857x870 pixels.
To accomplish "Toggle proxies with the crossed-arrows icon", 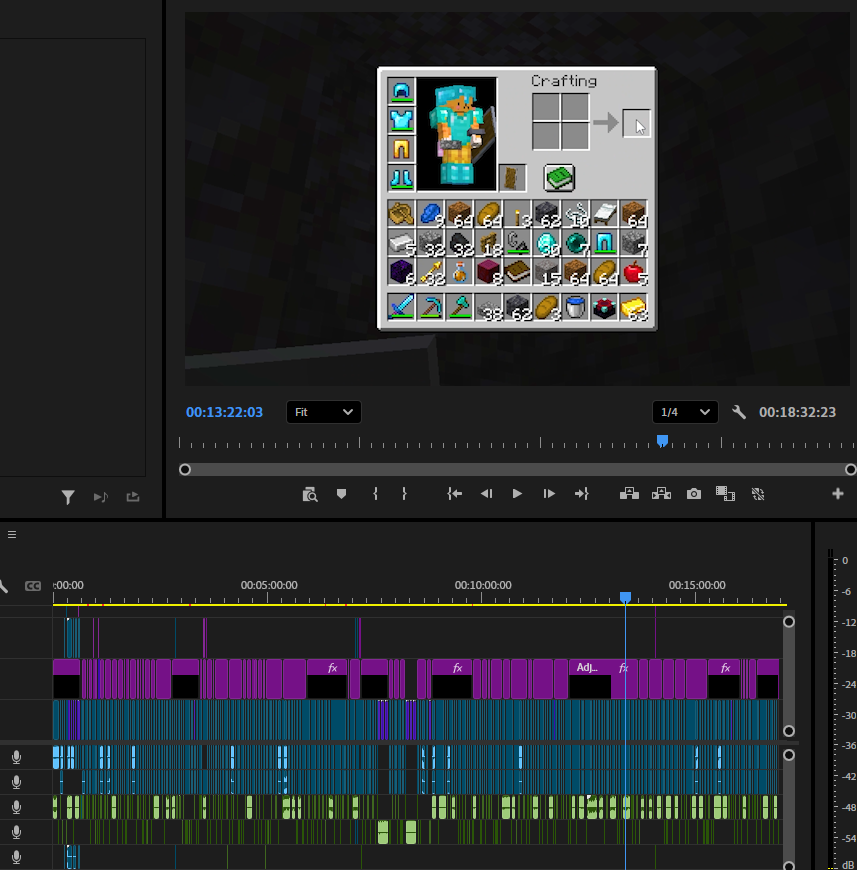I will coord(758,494).
